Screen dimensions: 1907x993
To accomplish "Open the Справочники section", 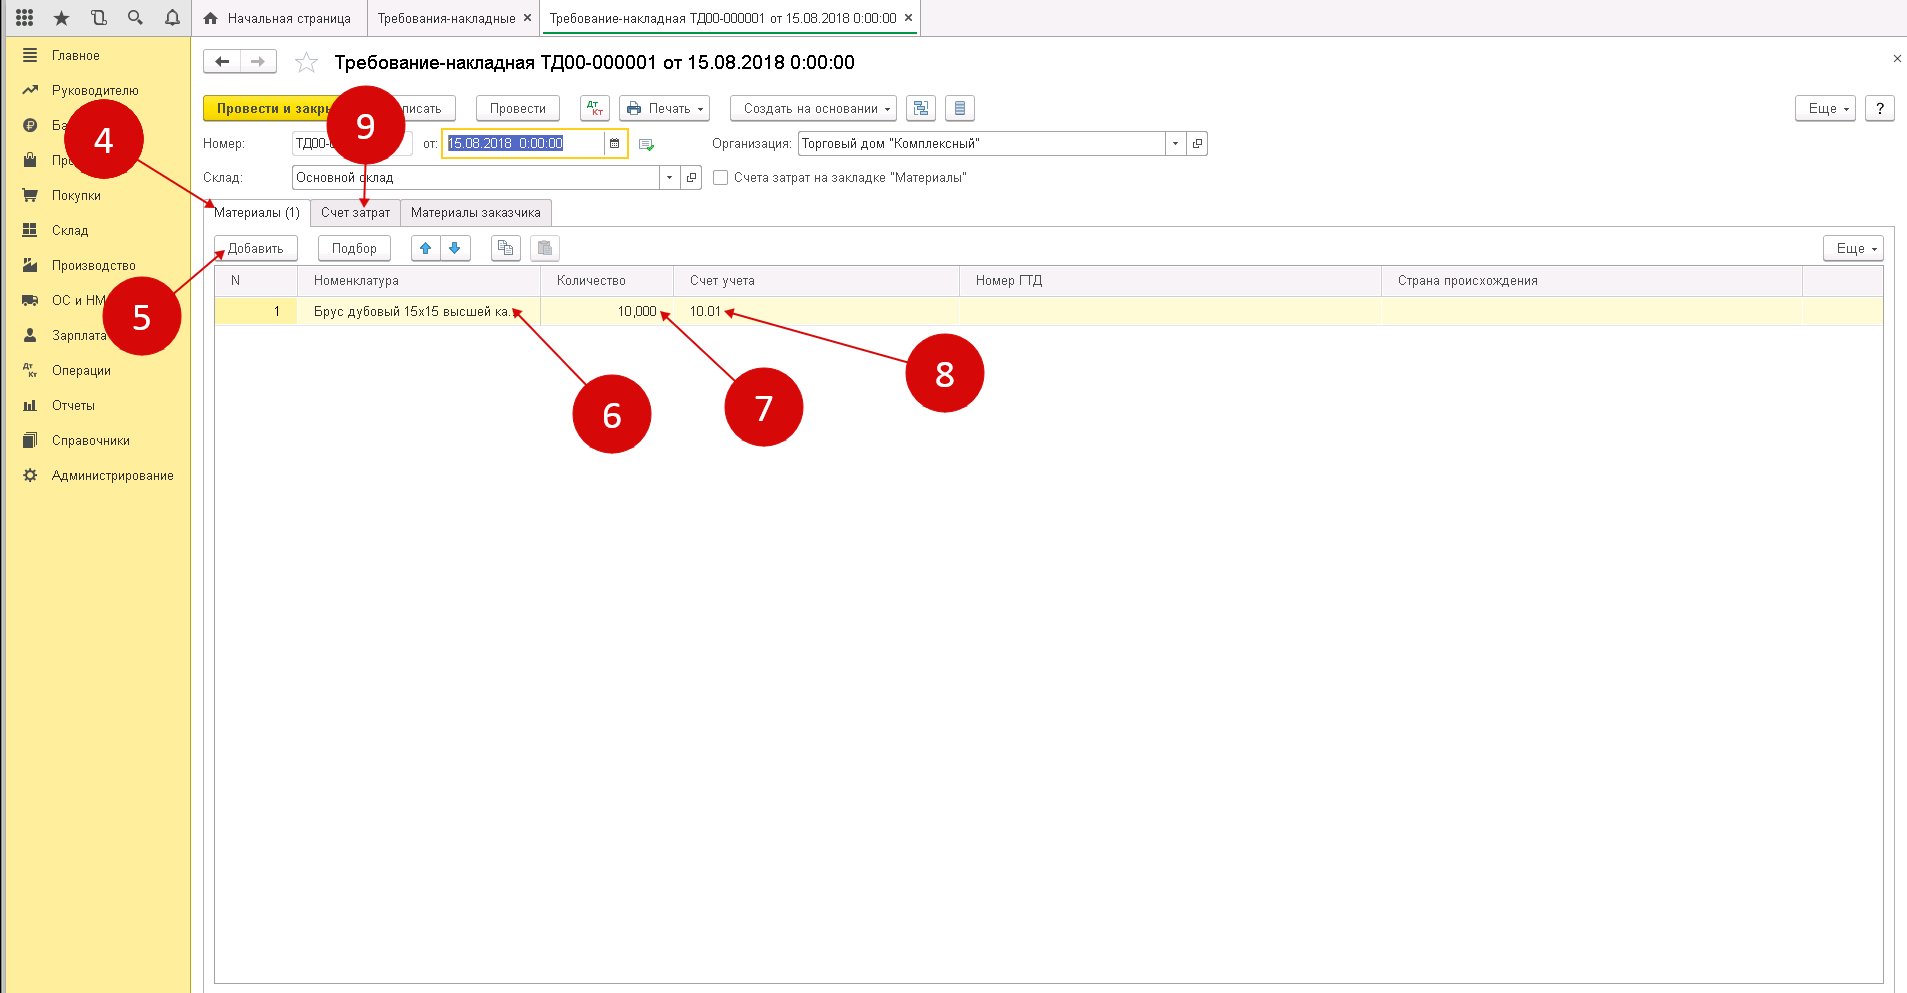I will (91, 441).
